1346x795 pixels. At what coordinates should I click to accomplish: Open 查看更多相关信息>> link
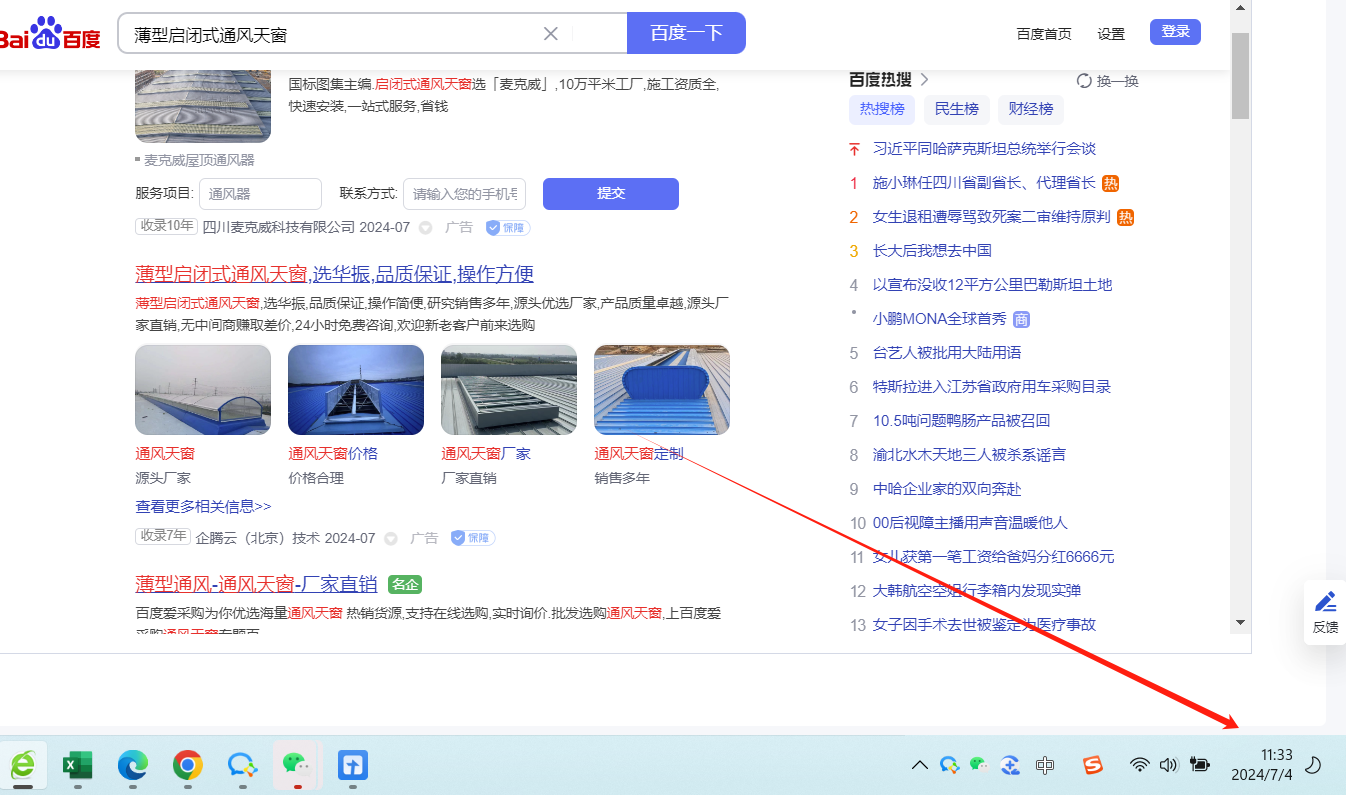click(203, 507)
